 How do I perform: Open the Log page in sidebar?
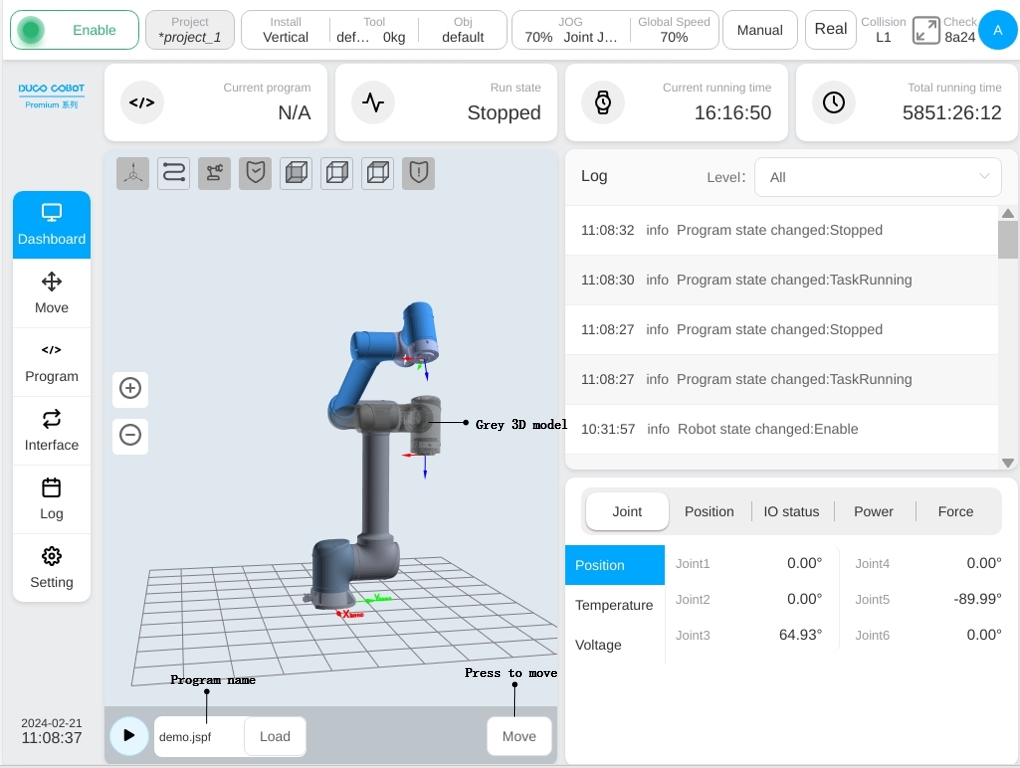[51, 499]
